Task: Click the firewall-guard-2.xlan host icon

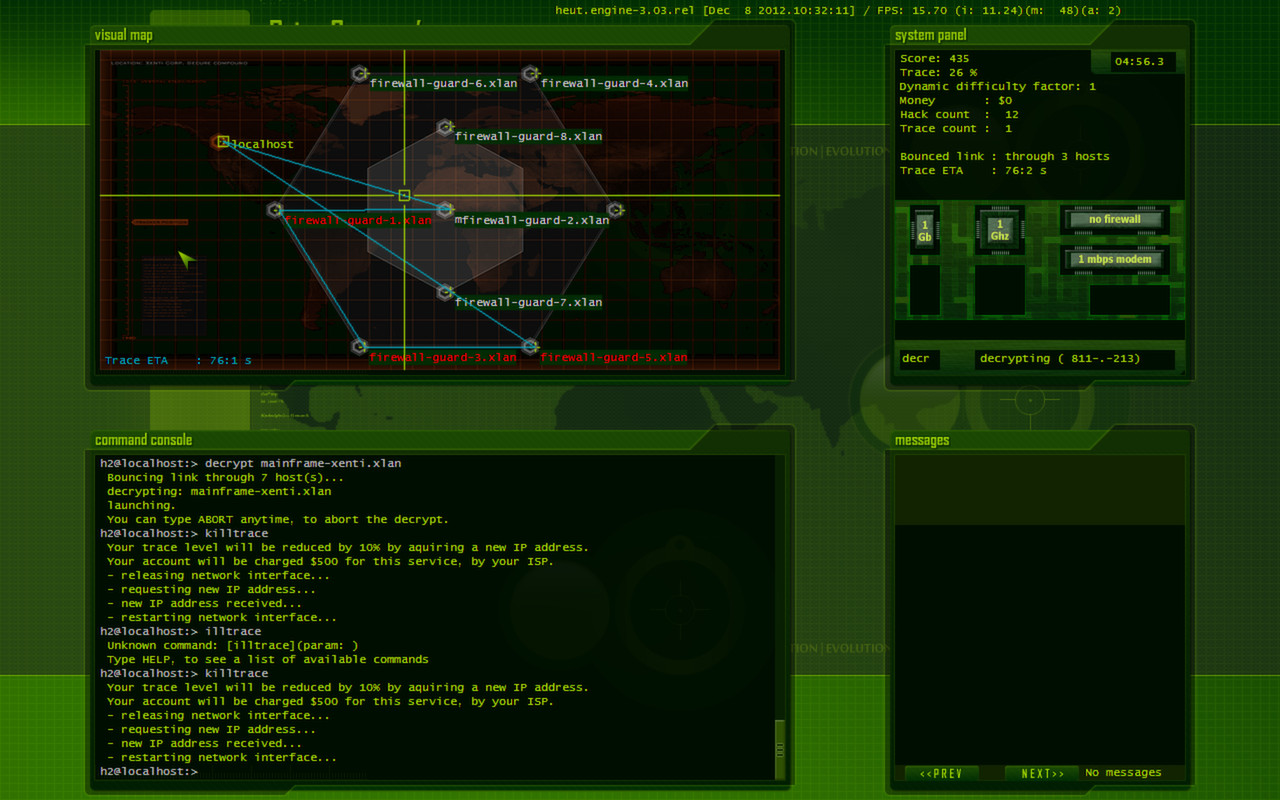Action: coord(444,210)
